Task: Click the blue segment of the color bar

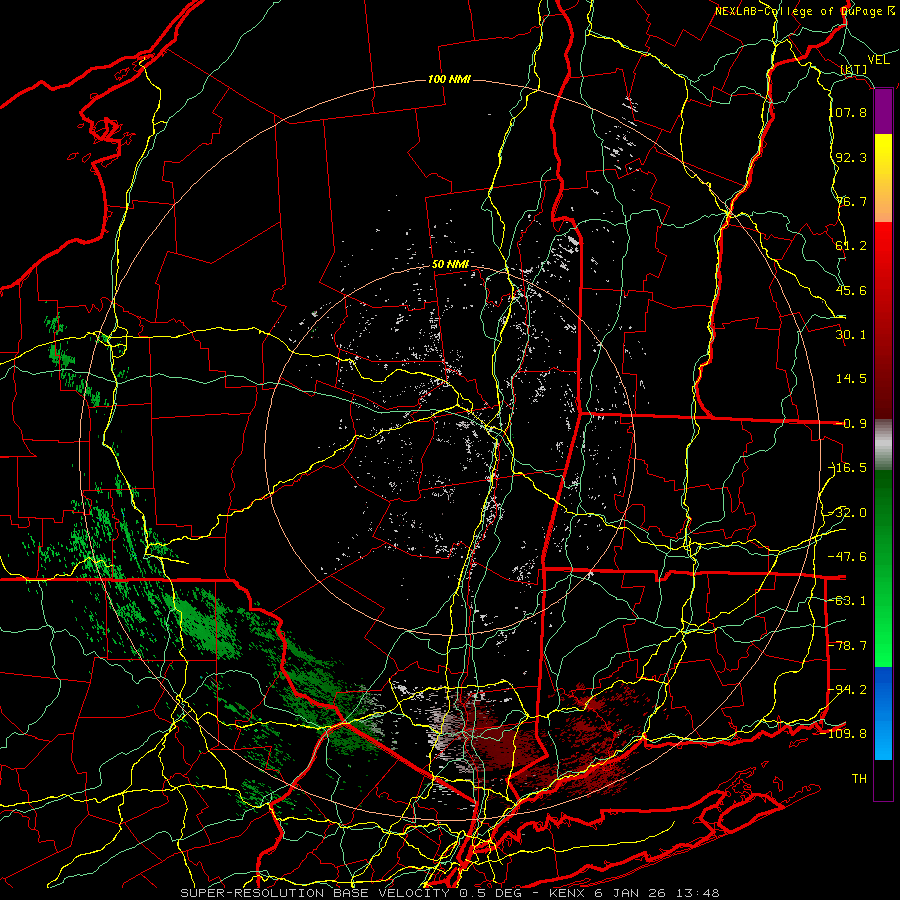Action: tap(883, 713)
